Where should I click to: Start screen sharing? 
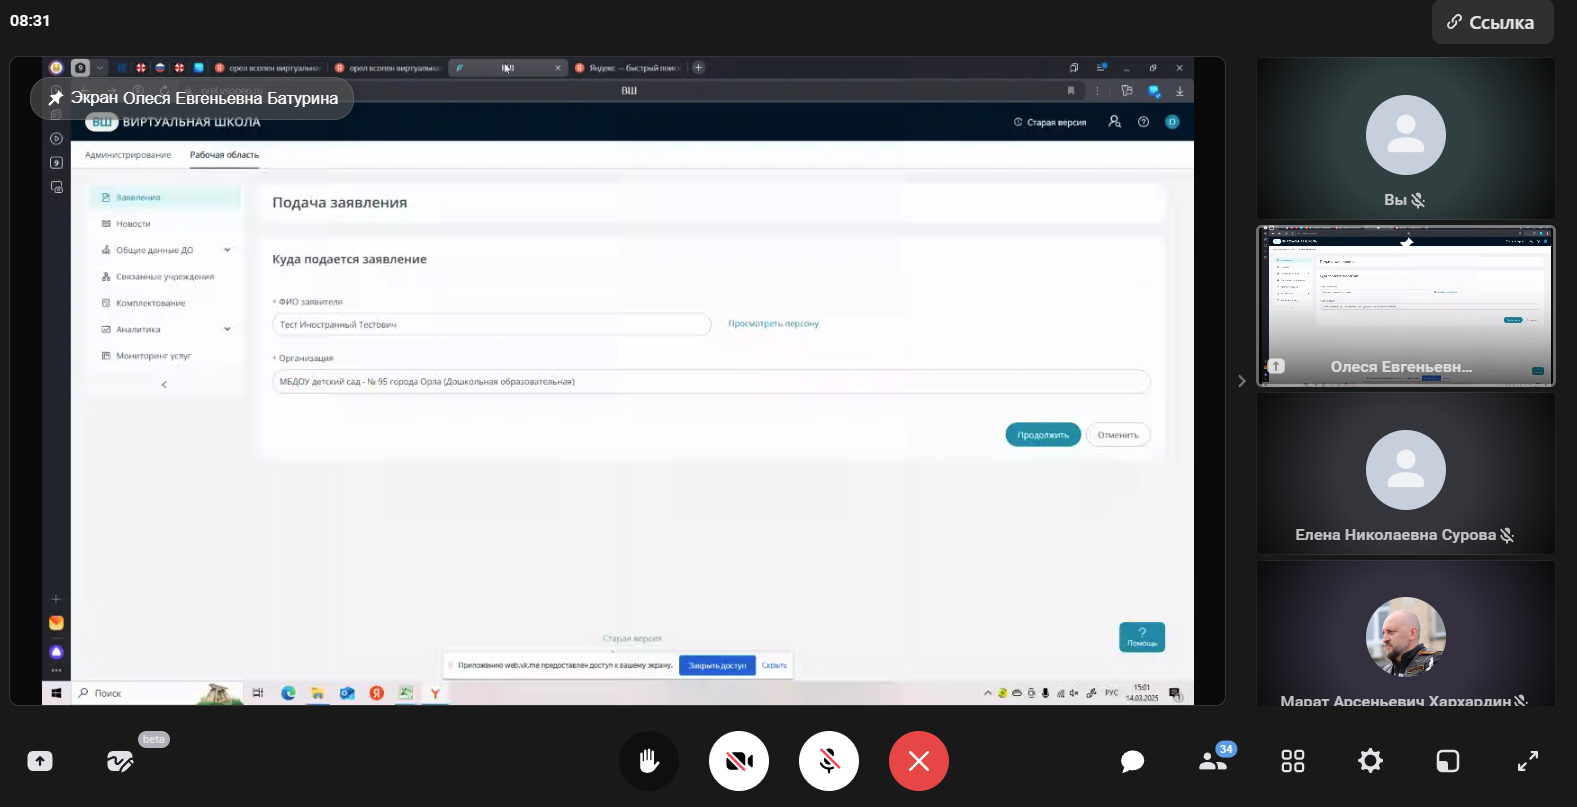[x=40, y=761]
